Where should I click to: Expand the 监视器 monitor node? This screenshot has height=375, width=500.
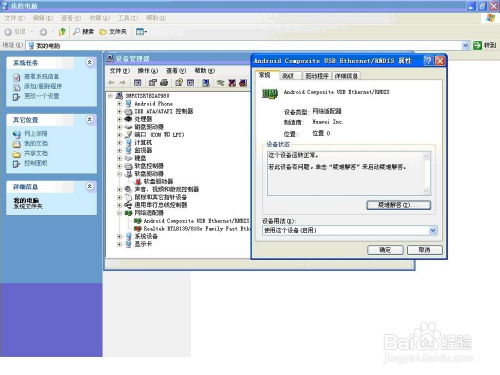(x=119, y=150)
